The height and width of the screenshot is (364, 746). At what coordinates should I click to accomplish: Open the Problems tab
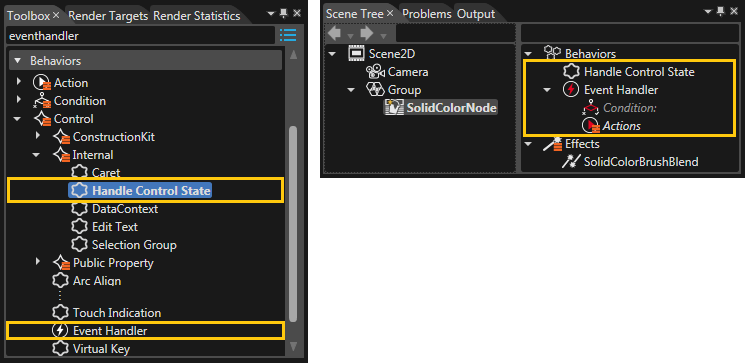coord(427,14)
